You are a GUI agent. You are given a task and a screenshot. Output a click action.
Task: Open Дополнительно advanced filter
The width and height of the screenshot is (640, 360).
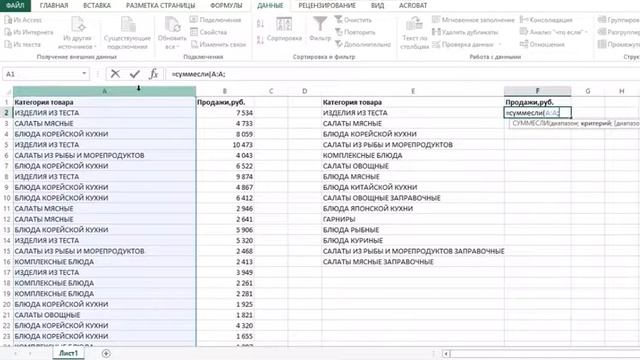362,44
